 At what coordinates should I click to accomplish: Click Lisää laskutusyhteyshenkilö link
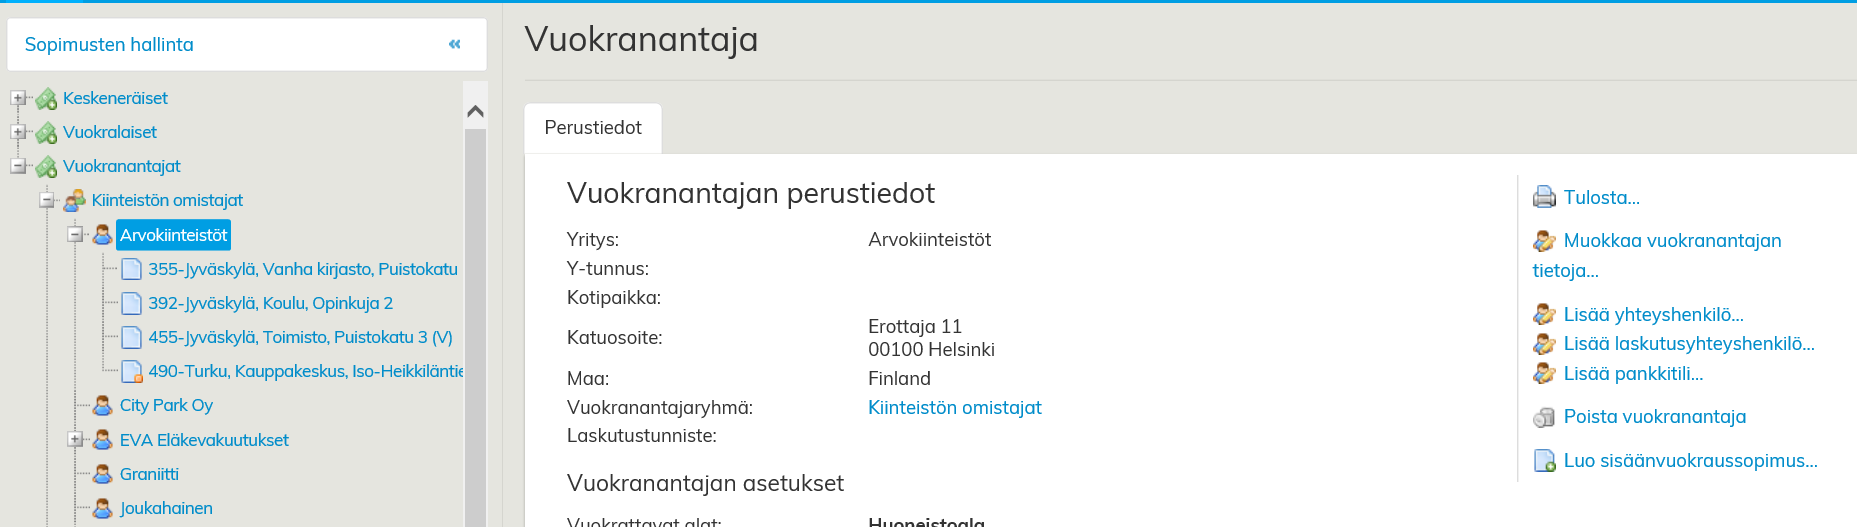pyautogui.click(x=1688, y=344)
